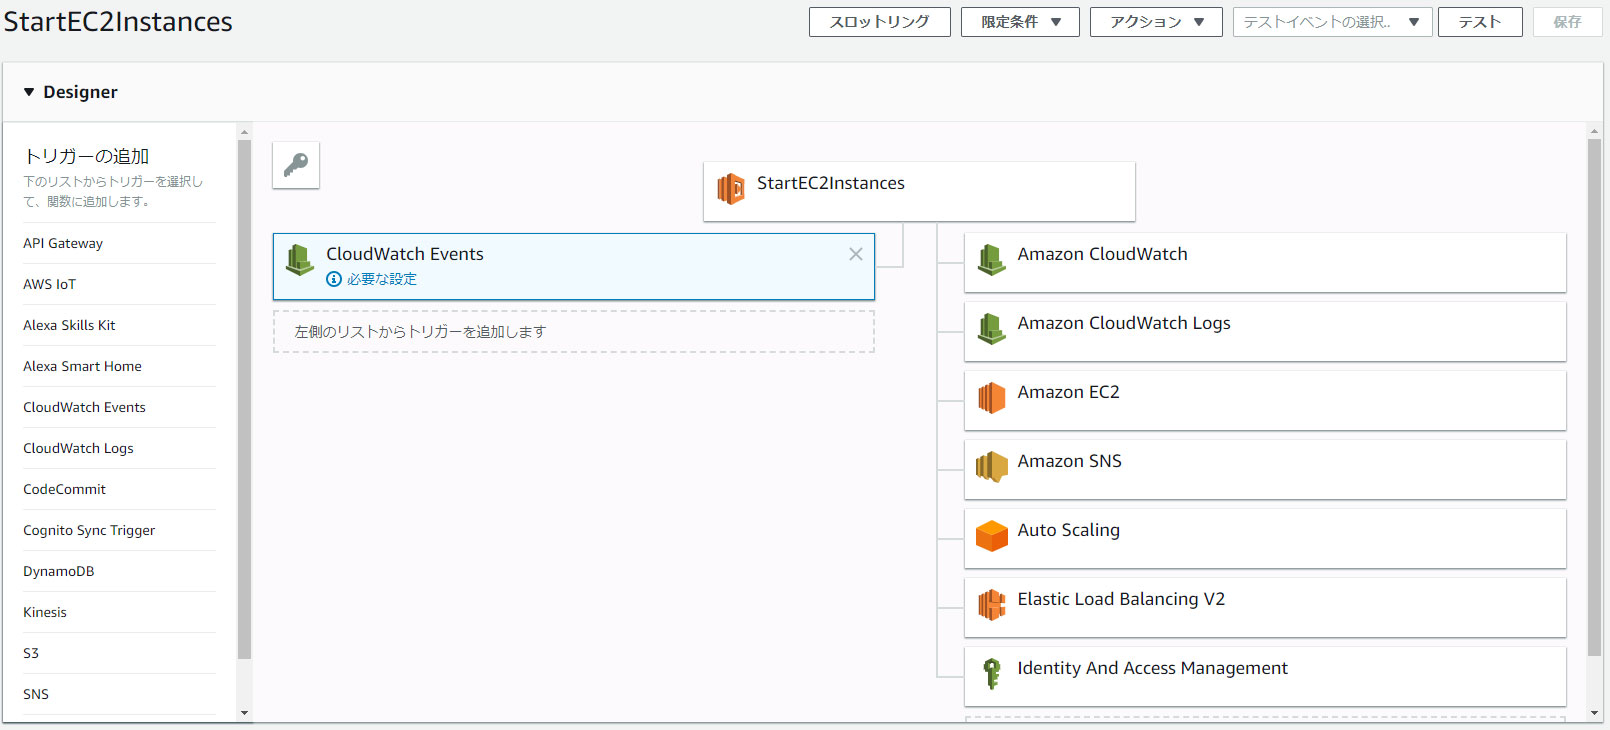Click the 必要な設定 link
1610x730 pixels.
[382, 279]
